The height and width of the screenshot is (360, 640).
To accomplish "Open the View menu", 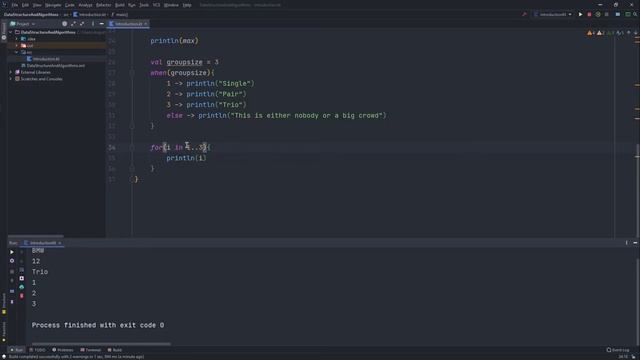I will (37, 5).
